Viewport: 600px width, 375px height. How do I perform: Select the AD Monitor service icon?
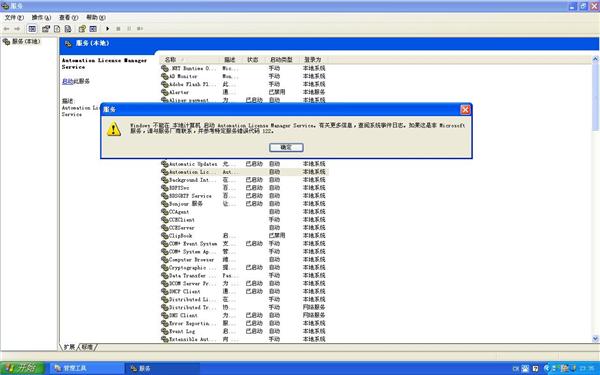click(165, 76)
